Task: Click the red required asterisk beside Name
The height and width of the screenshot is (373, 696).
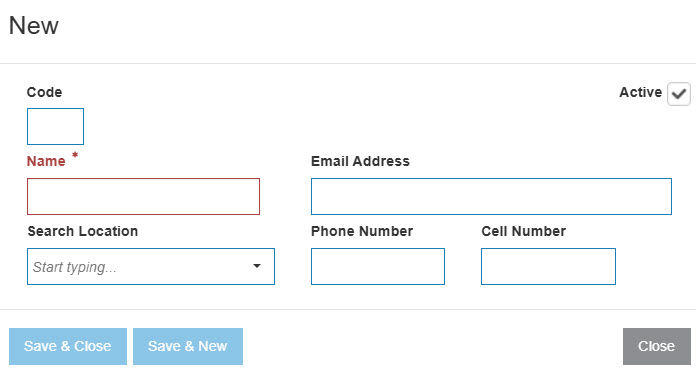Action: click(75, 155)
